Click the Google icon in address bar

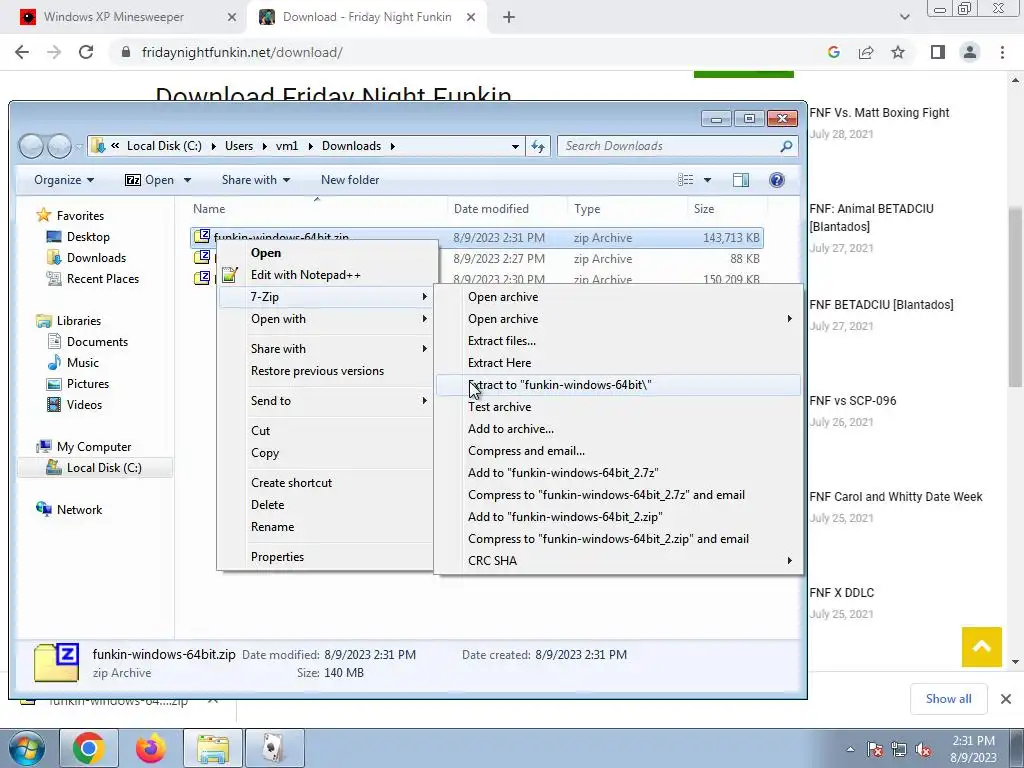(833, 52)
